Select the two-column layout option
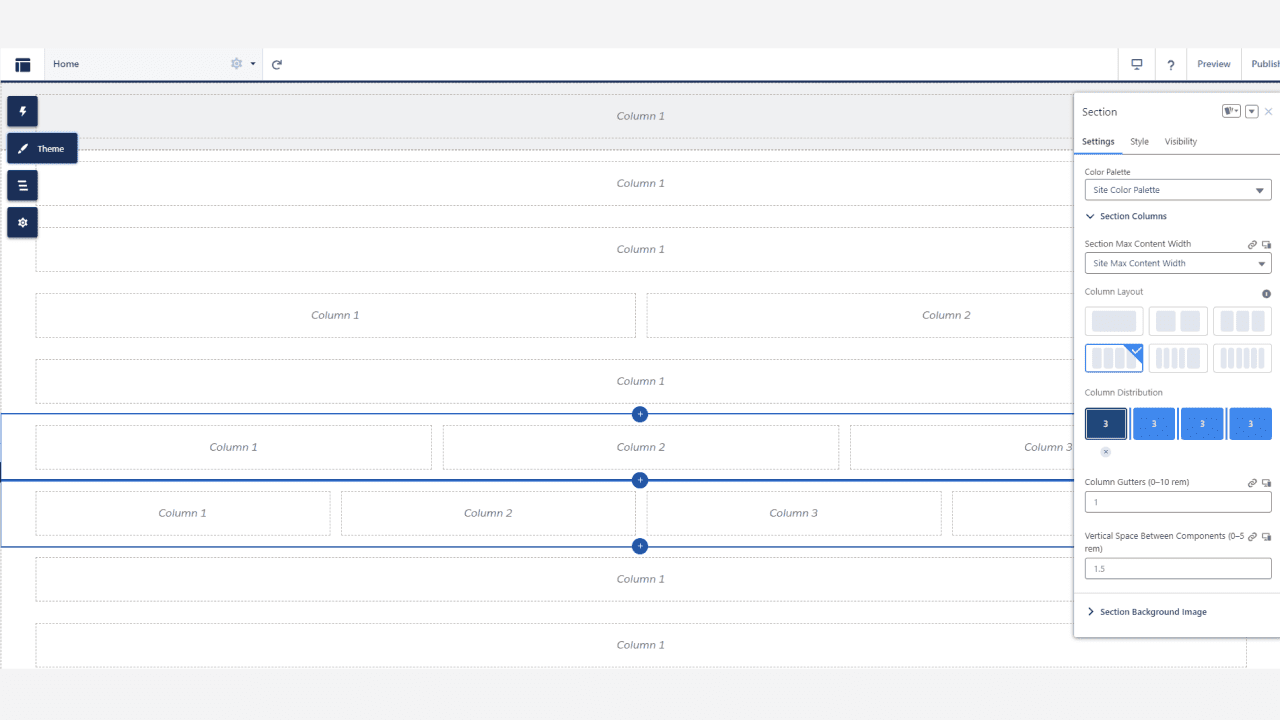 1178,321
